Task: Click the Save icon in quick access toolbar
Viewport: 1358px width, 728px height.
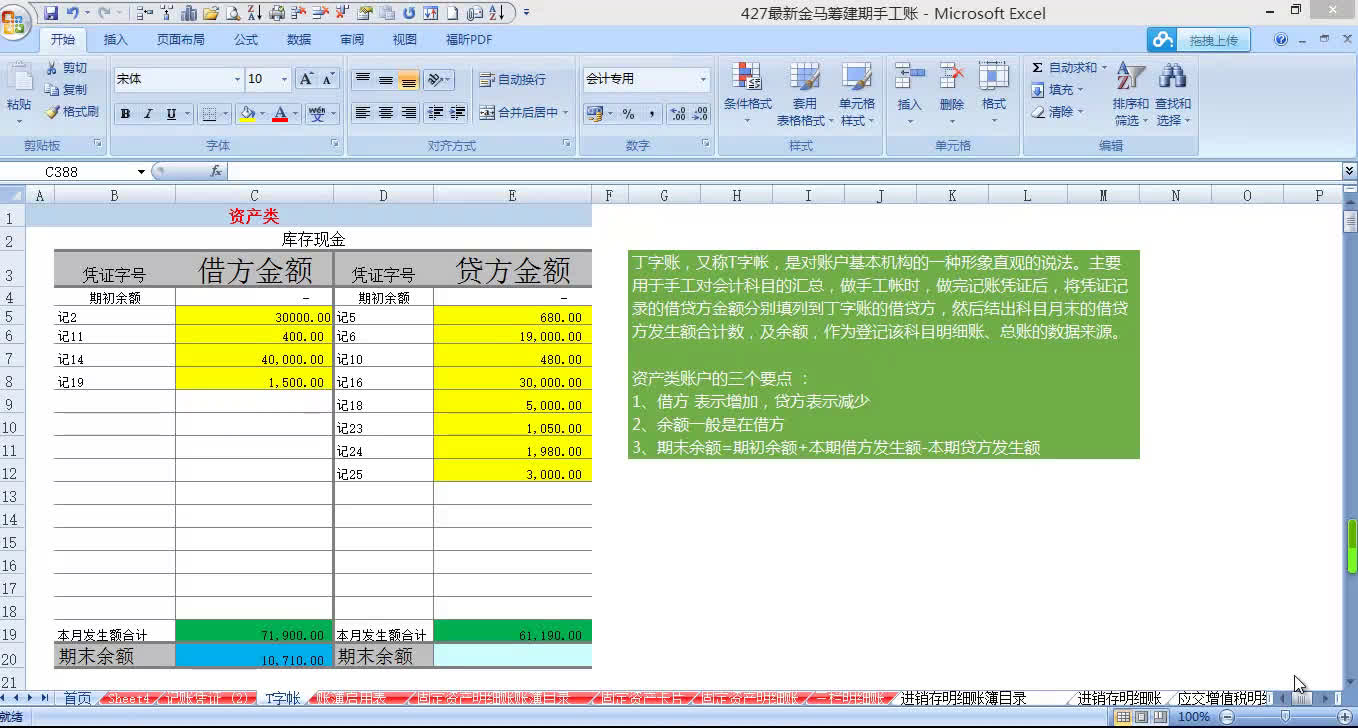Action: point(50,13)
